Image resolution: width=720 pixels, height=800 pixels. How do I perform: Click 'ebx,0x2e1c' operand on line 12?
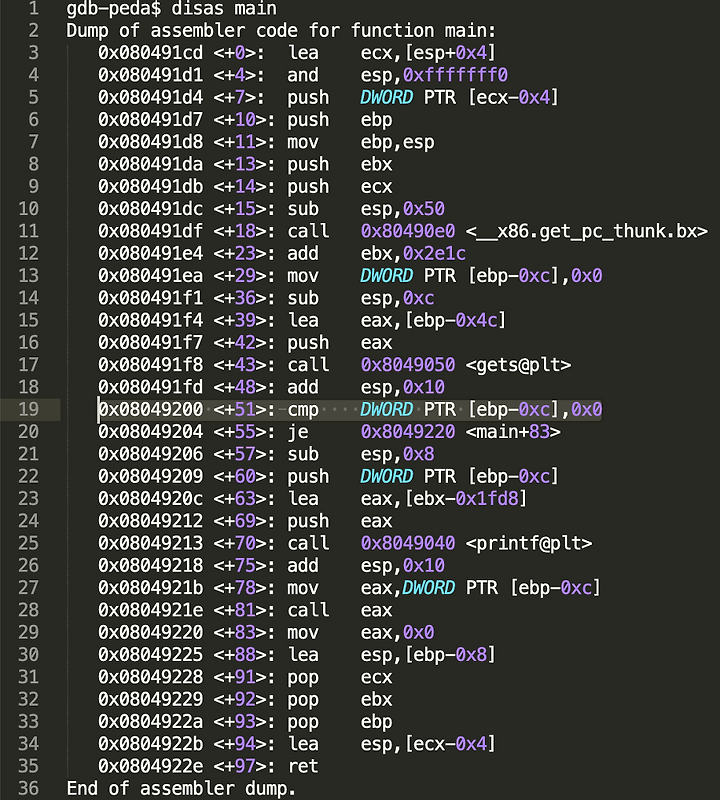(413, 254)
